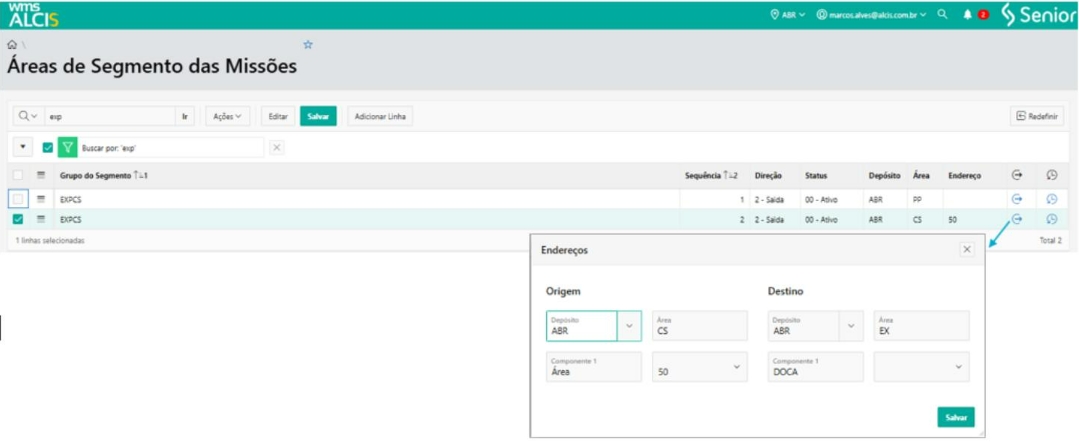Screen dimensions: 1079x442
Task: Open row menu for sequence 2 row
Action: [x=41, y=219]
